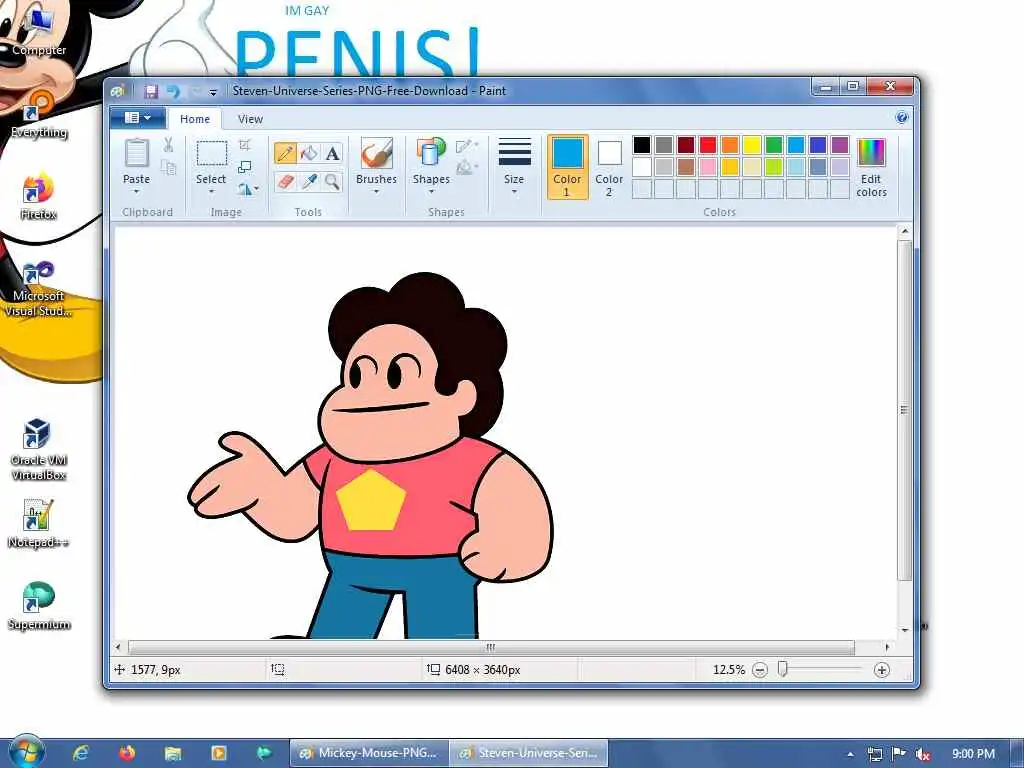This screenshot has width=1024, height=768.
Task: Click the Paste clipboard icon
Action: pyautogui.click(x=136, y=153)
